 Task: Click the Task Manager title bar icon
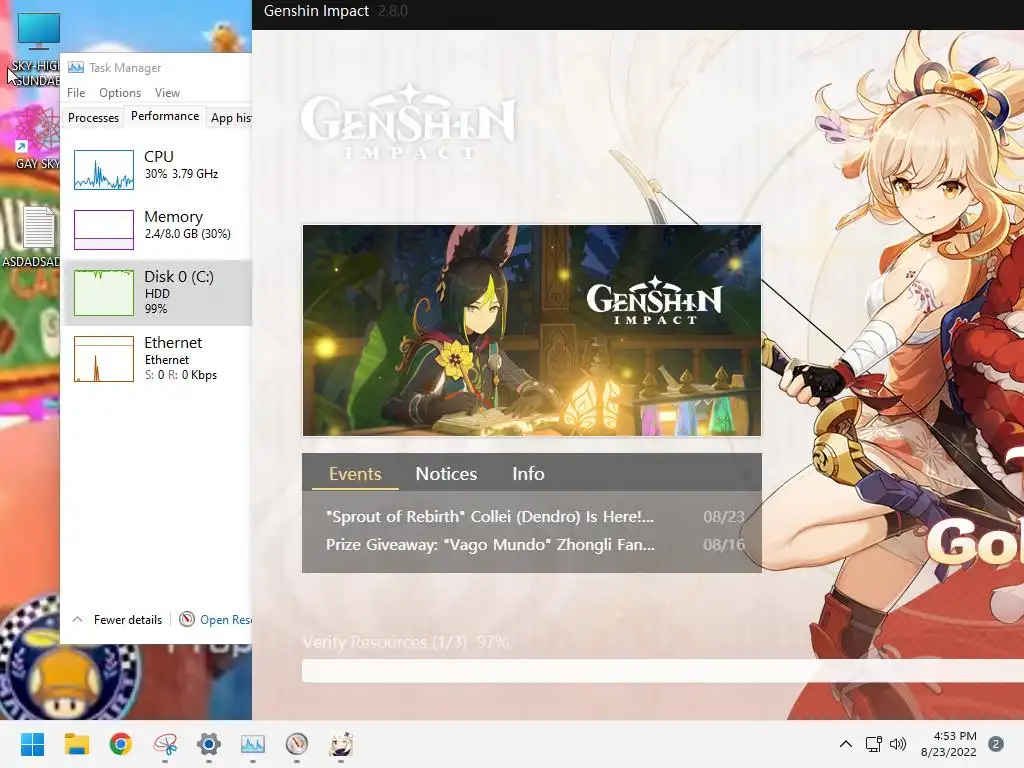(x=76, y=67)
